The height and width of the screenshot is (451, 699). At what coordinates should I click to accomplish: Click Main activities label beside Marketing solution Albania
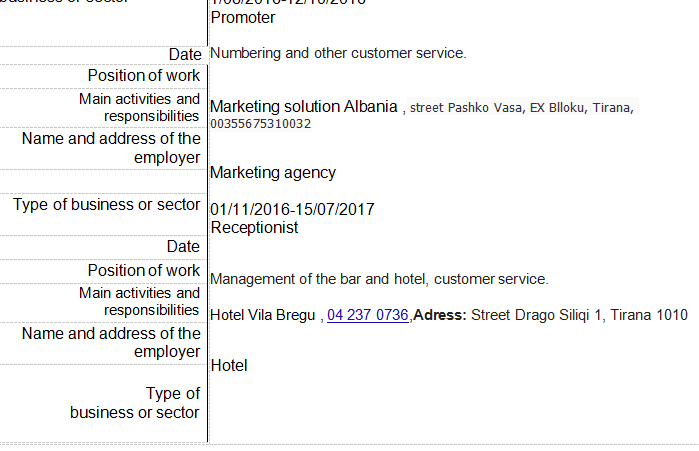(x=139, y=108)
